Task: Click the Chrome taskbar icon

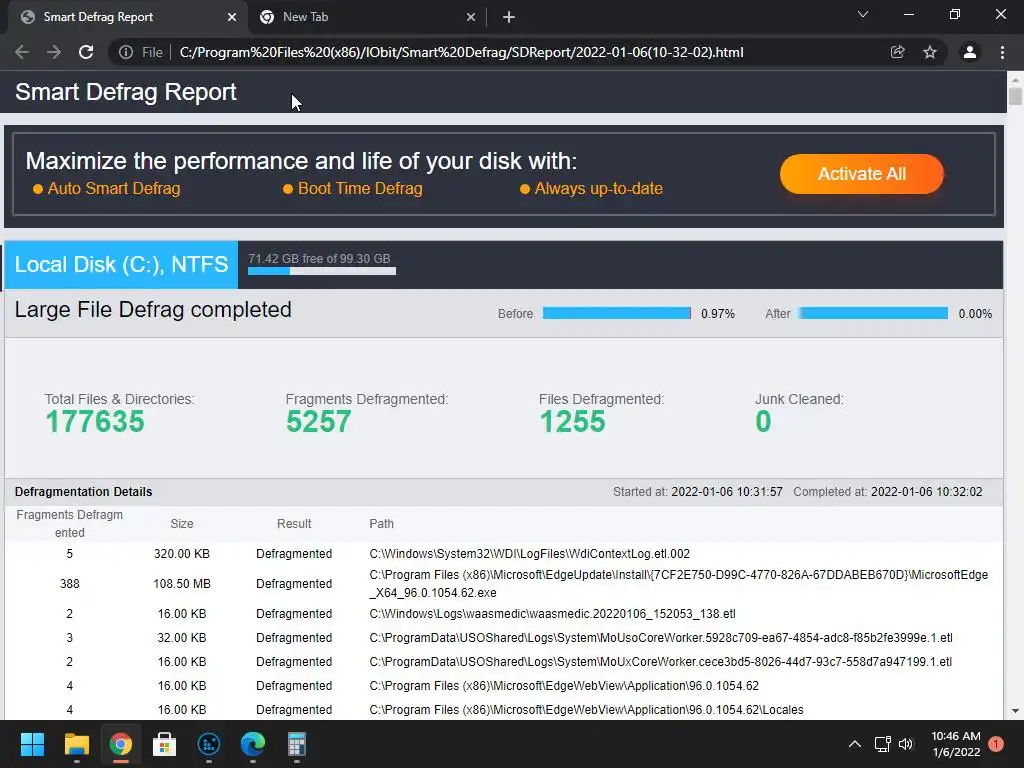Action: tap(121, 744)
